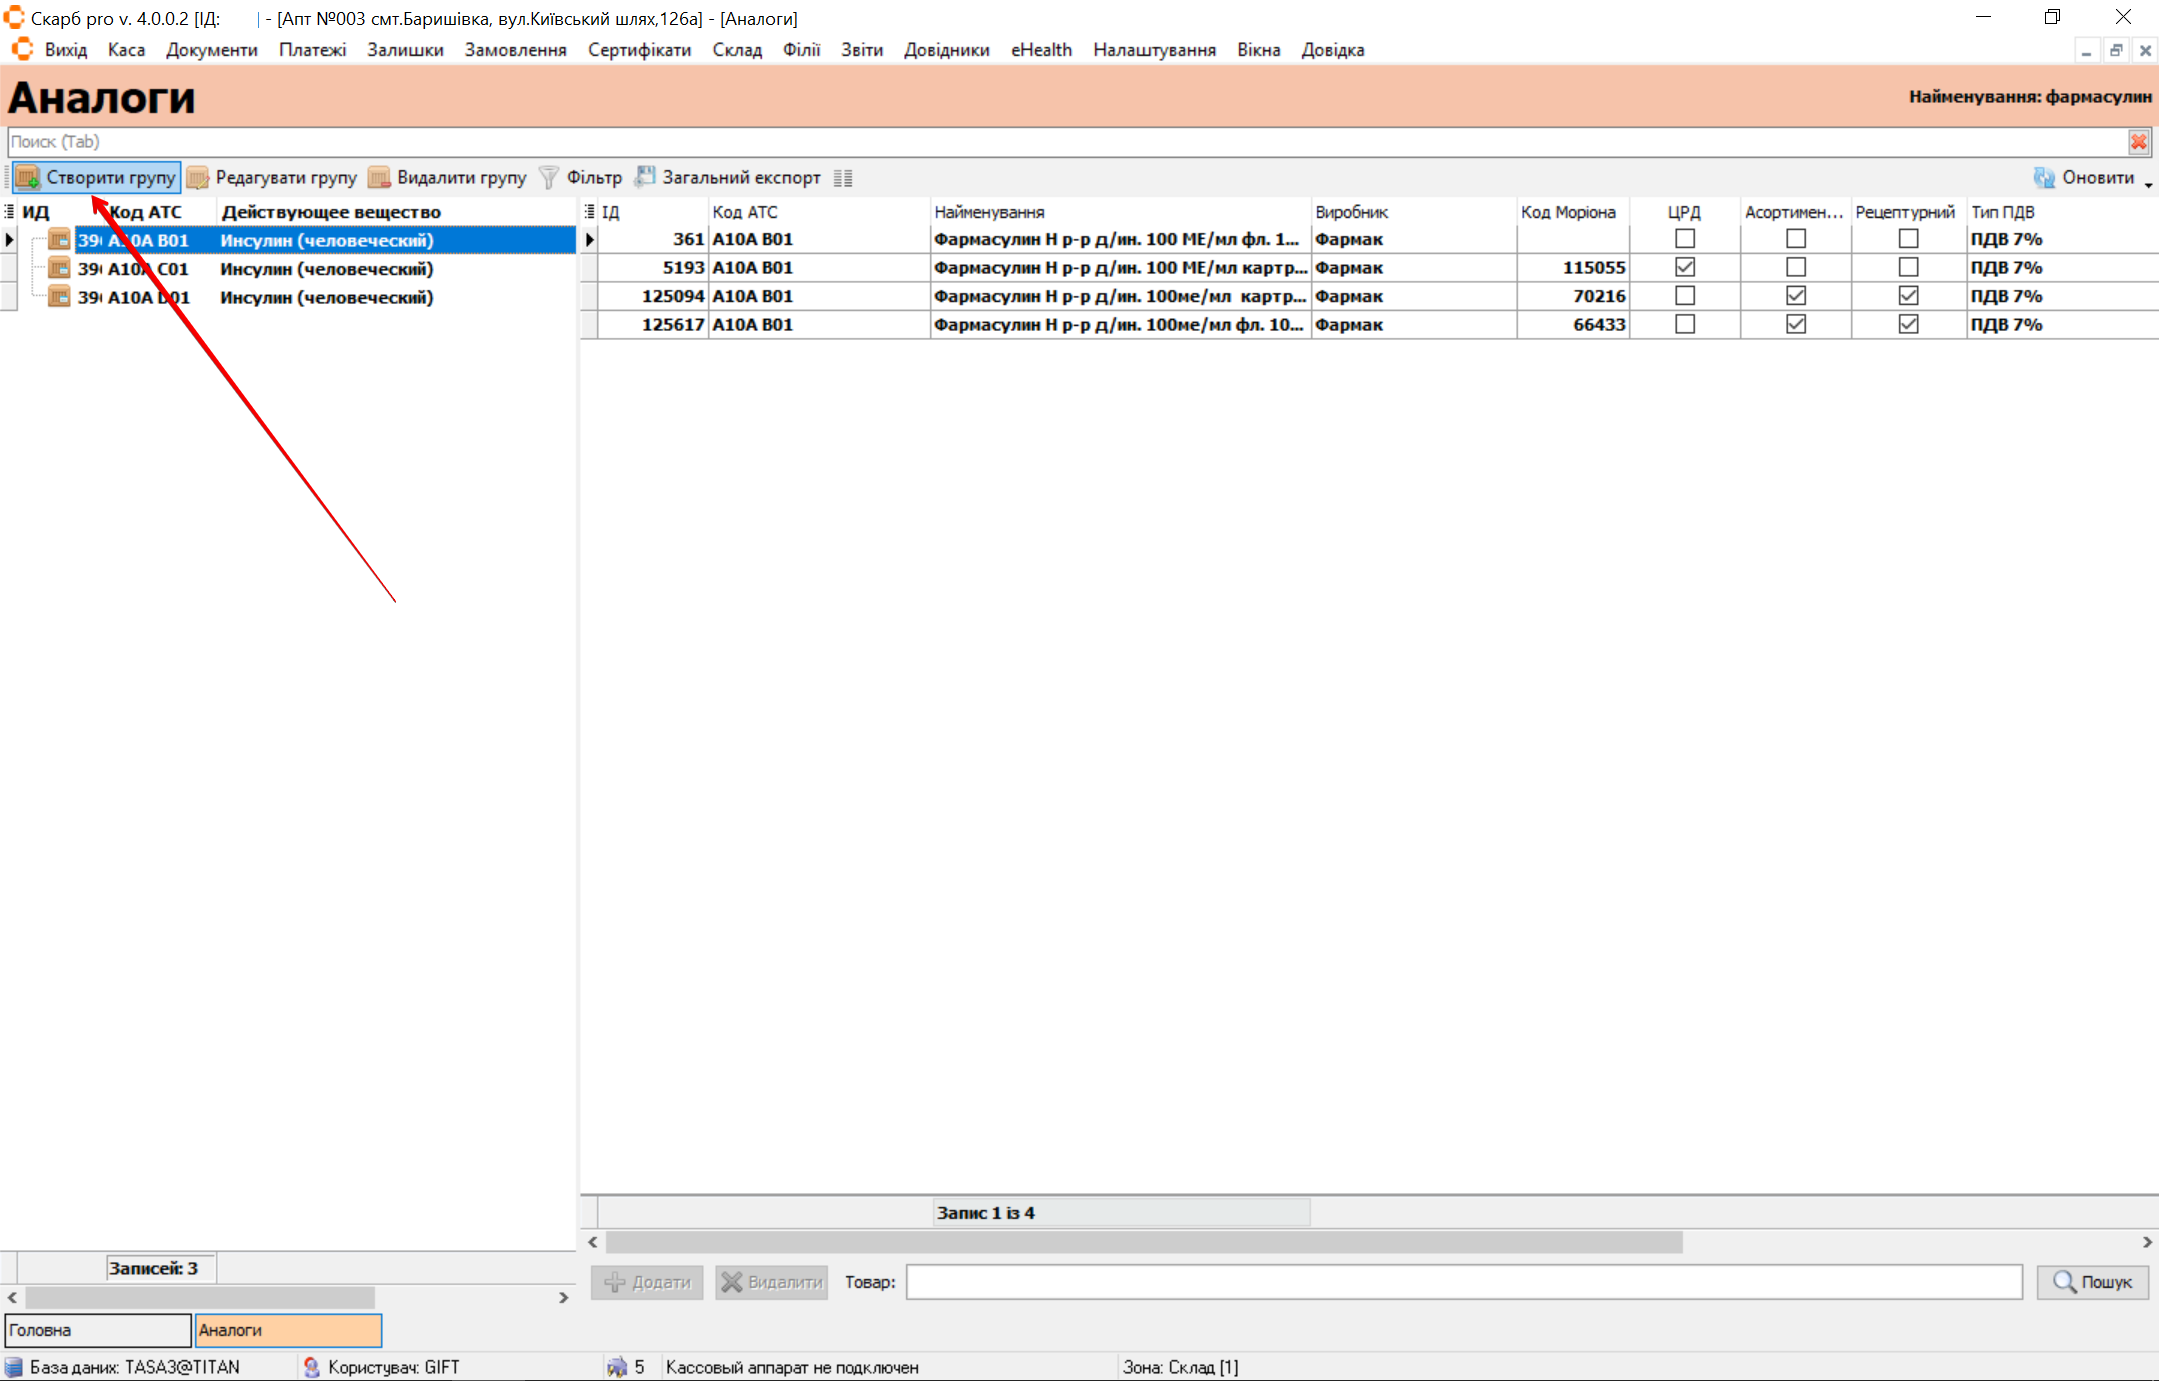The height and width of the screenshot is (1381, 2159).
Task: Toggle Рецептурний checkbox for item 125617
Action: pyautogui.click(x=1908, y=324)
